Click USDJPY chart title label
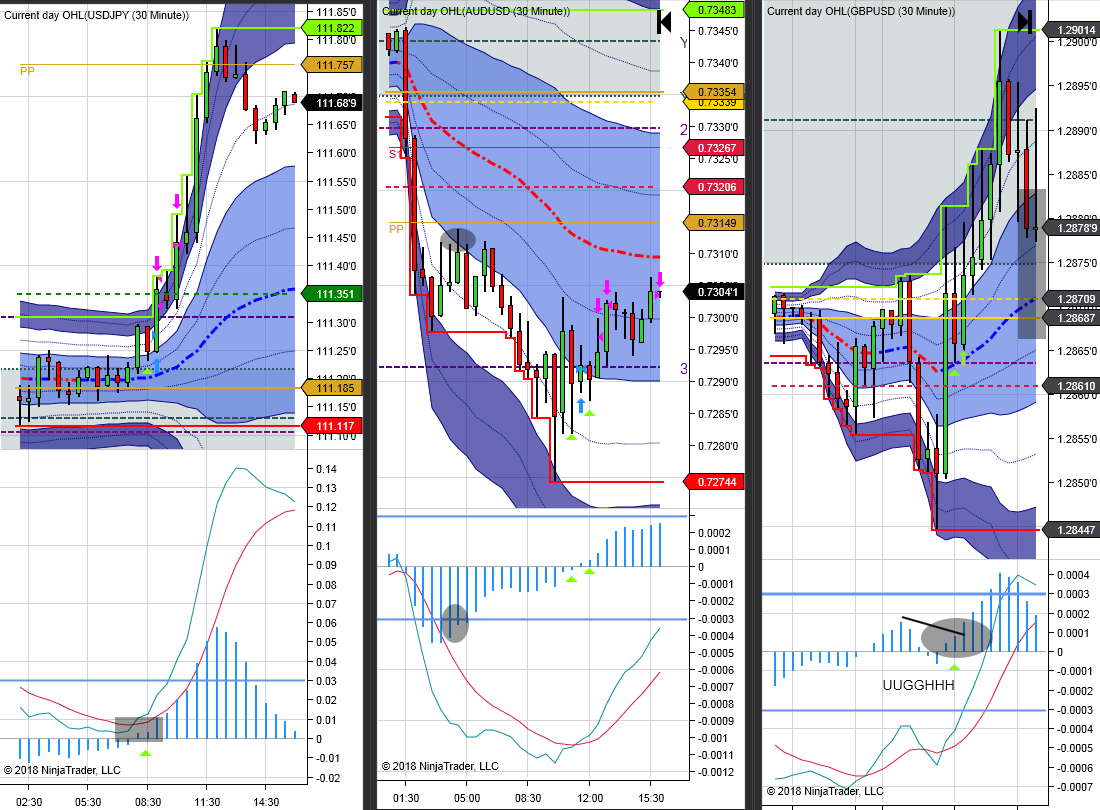1100x810 pixels. [96, 15]
